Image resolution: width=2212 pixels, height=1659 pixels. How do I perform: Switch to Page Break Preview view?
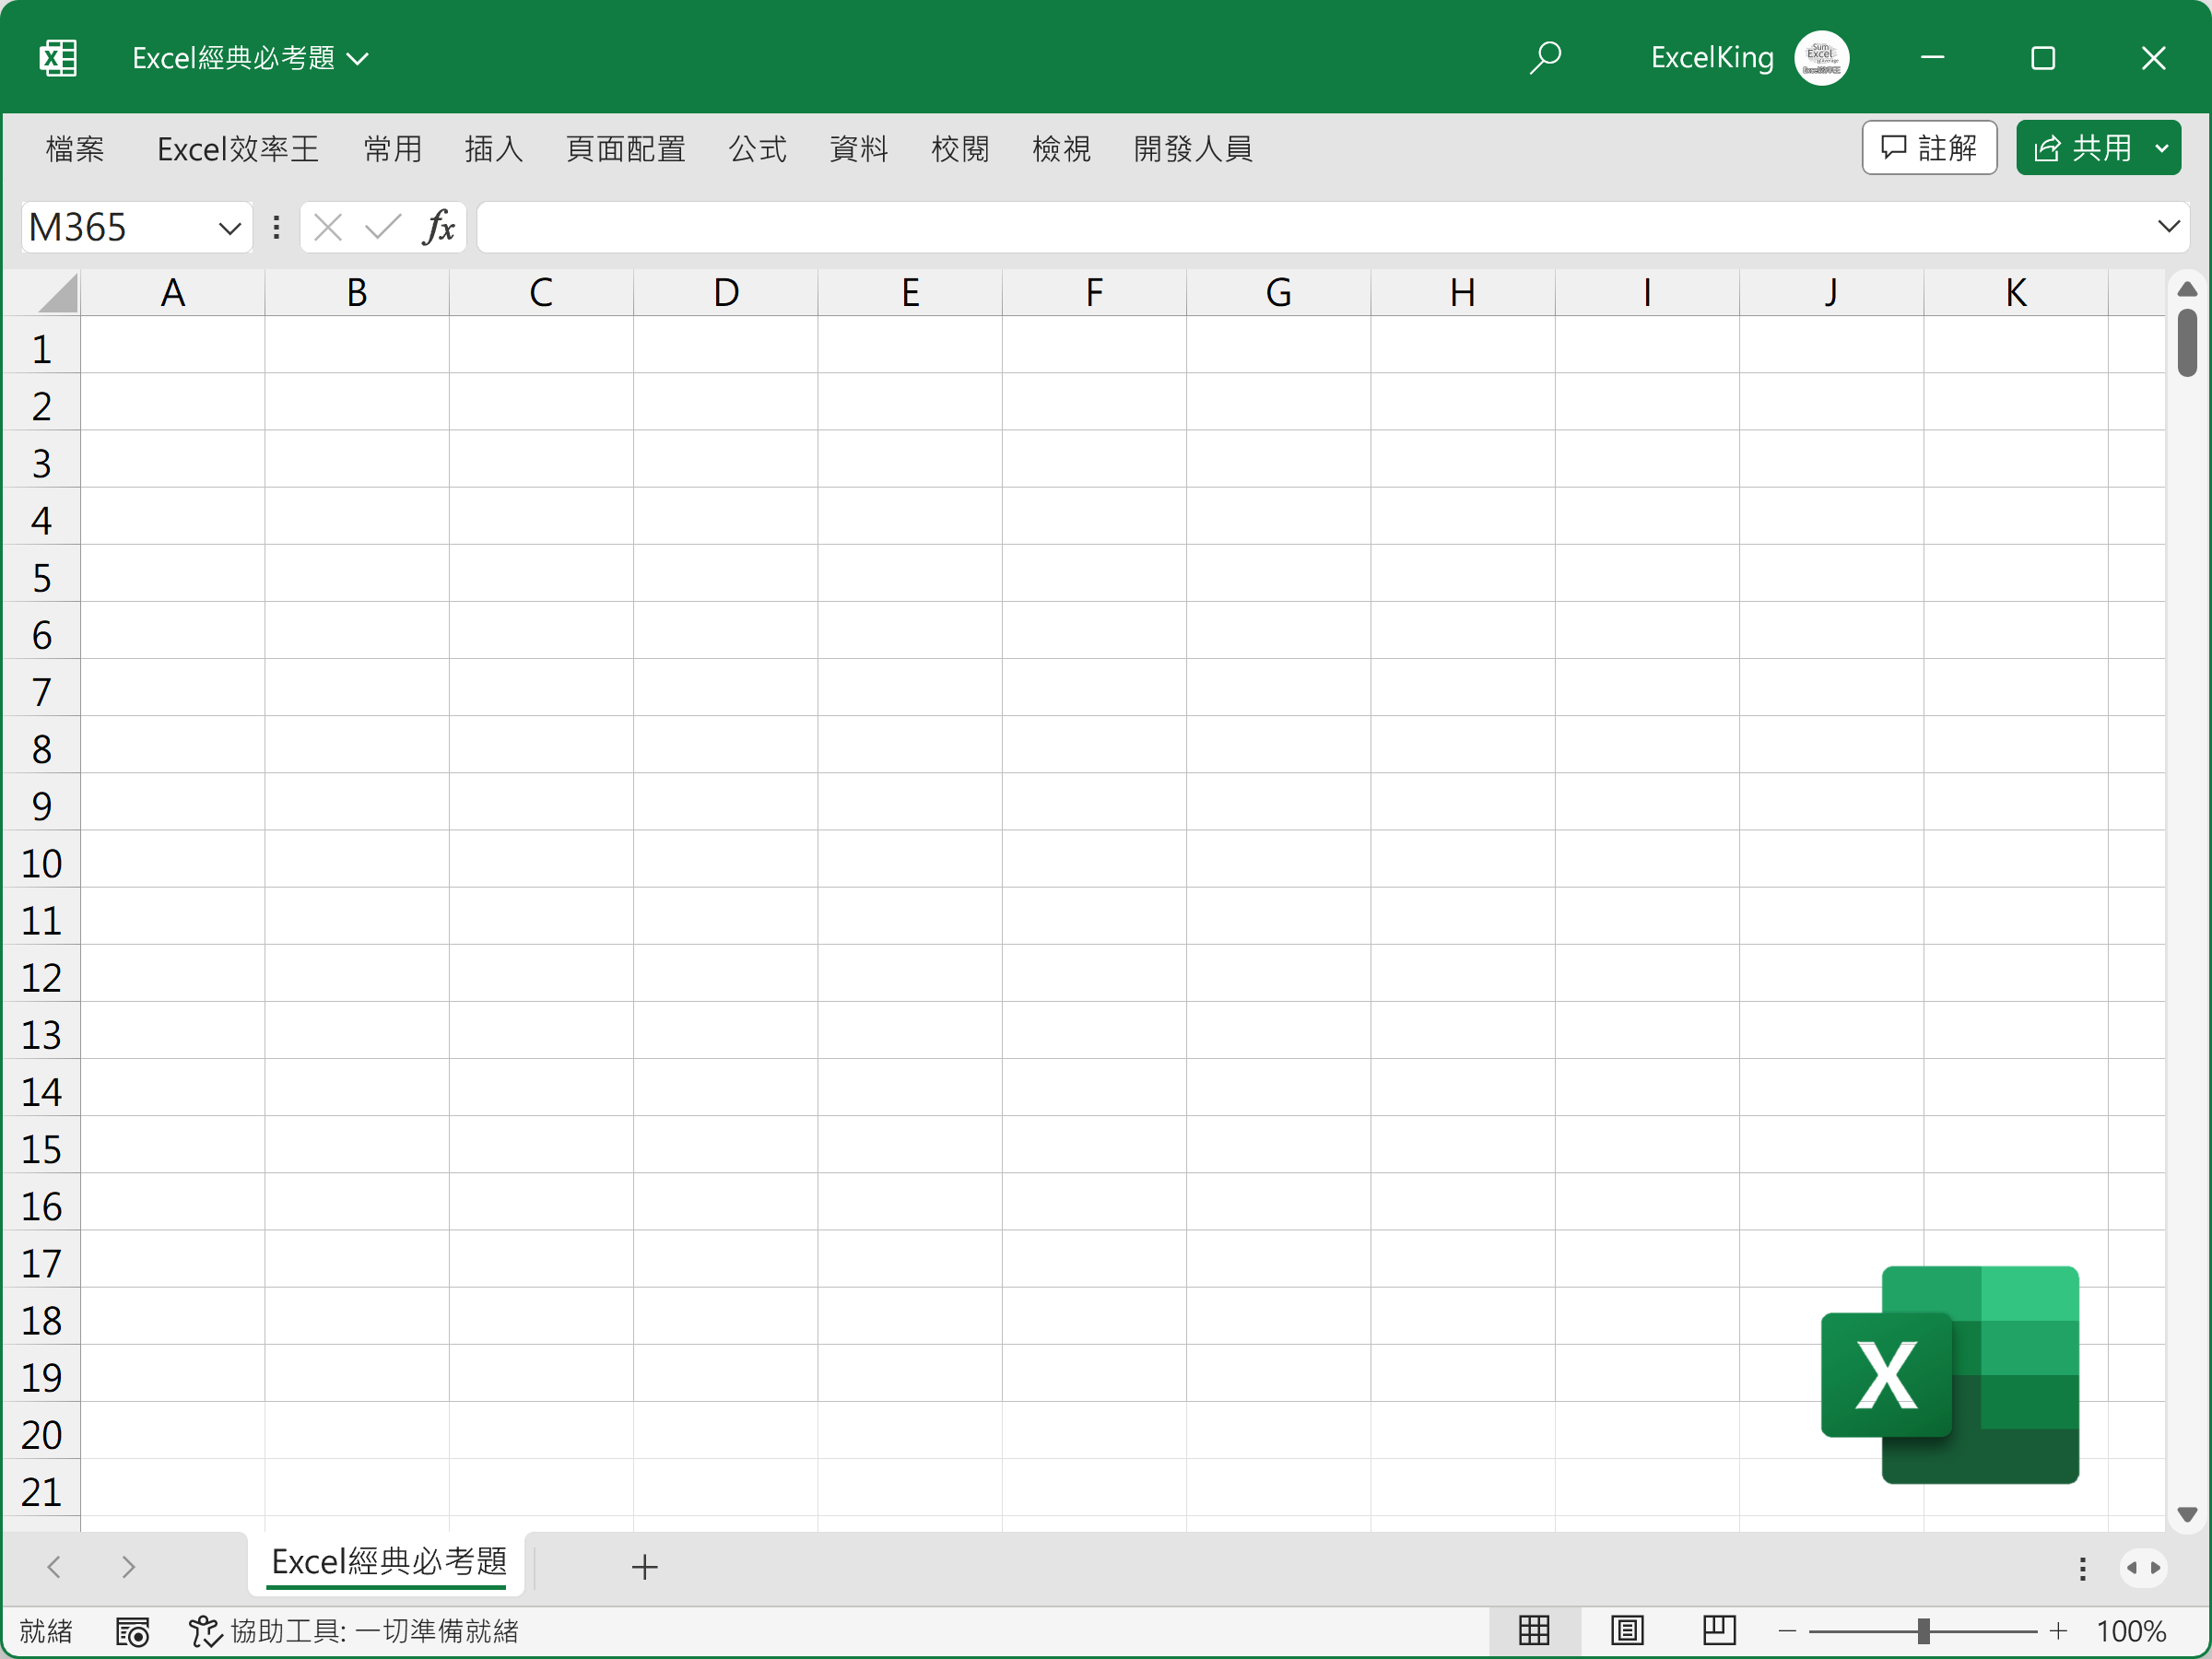(x=1718, y=1631)
